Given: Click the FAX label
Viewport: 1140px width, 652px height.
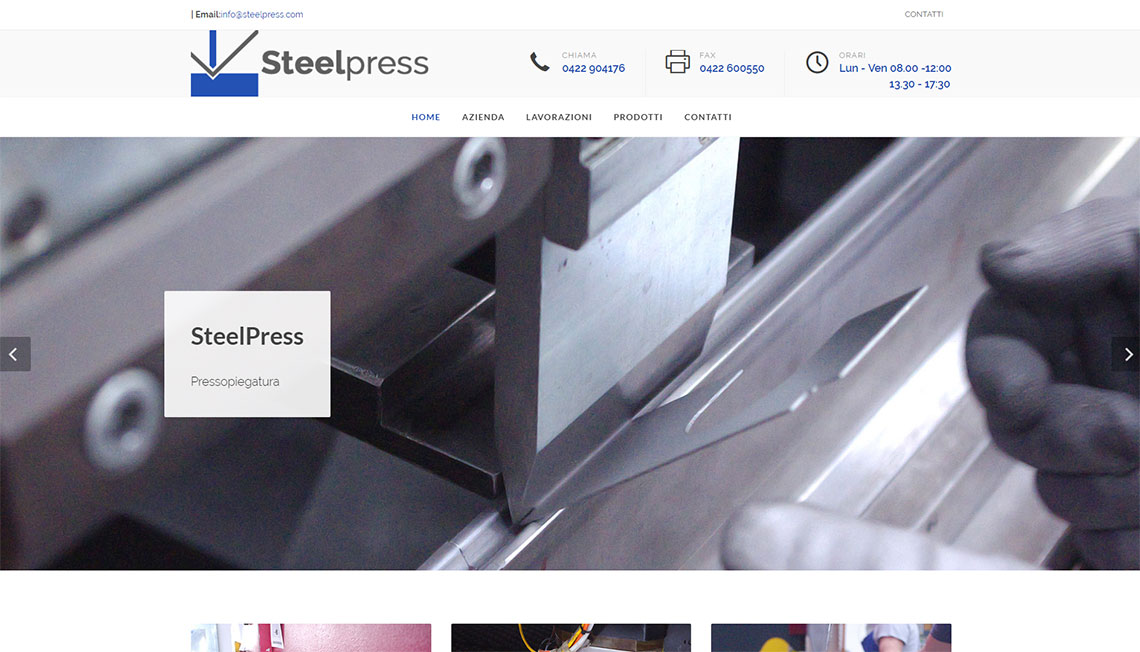Looking at the screenshot, I should pos(707,55).
